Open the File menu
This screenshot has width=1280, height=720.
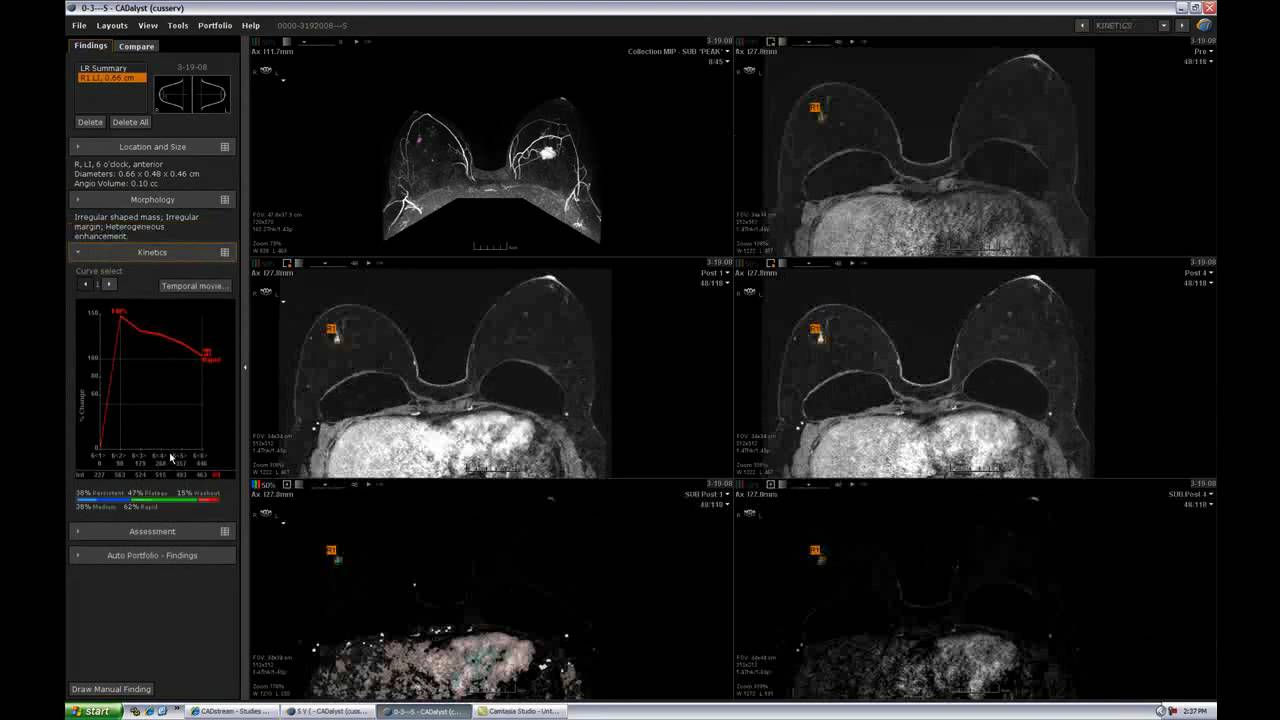pyautogui.click(x=79, y=25)
